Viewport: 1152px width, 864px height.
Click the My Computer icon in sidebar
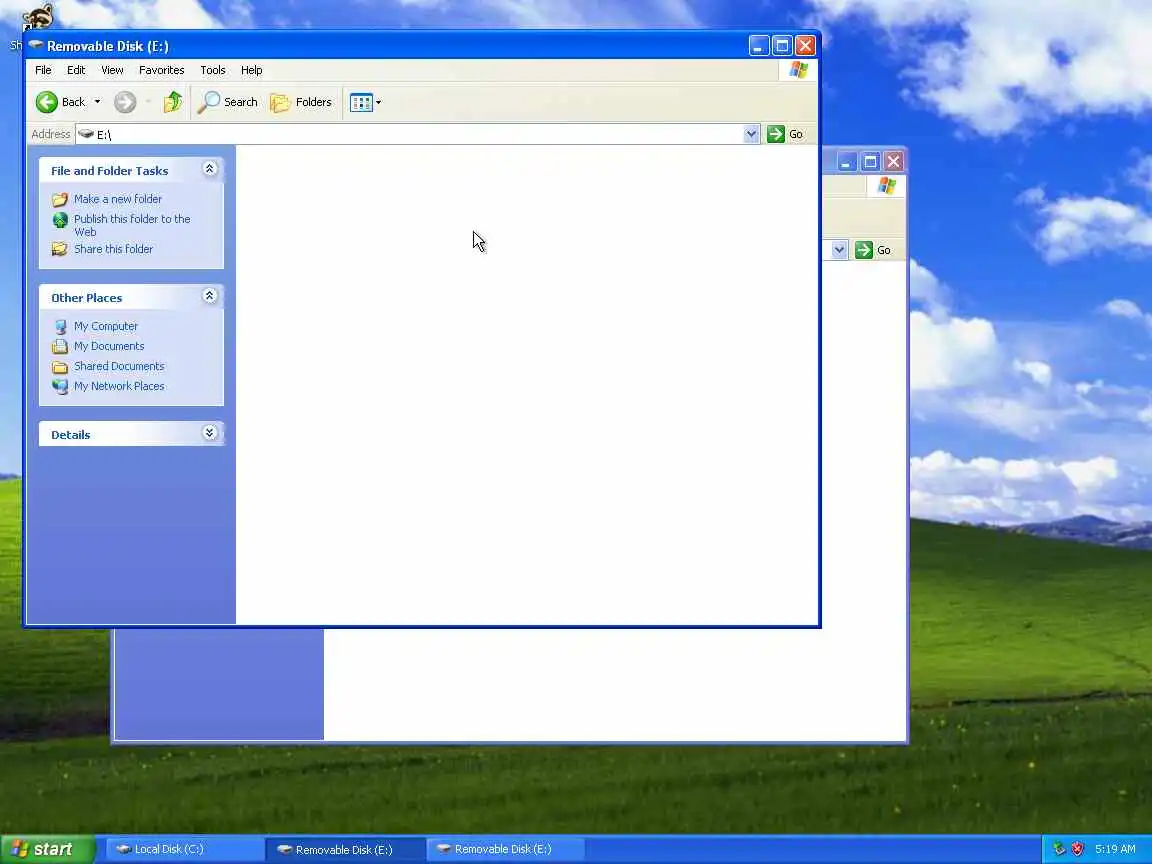click(x=60, y=326)
